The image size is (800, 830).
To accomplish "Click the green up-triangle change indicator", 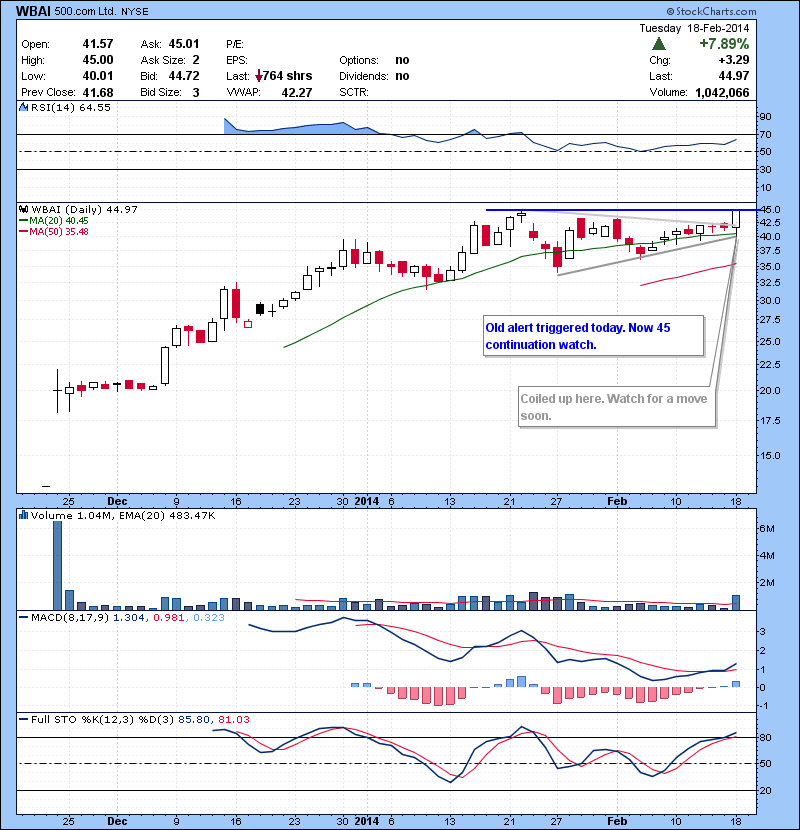I will [659, 43].
